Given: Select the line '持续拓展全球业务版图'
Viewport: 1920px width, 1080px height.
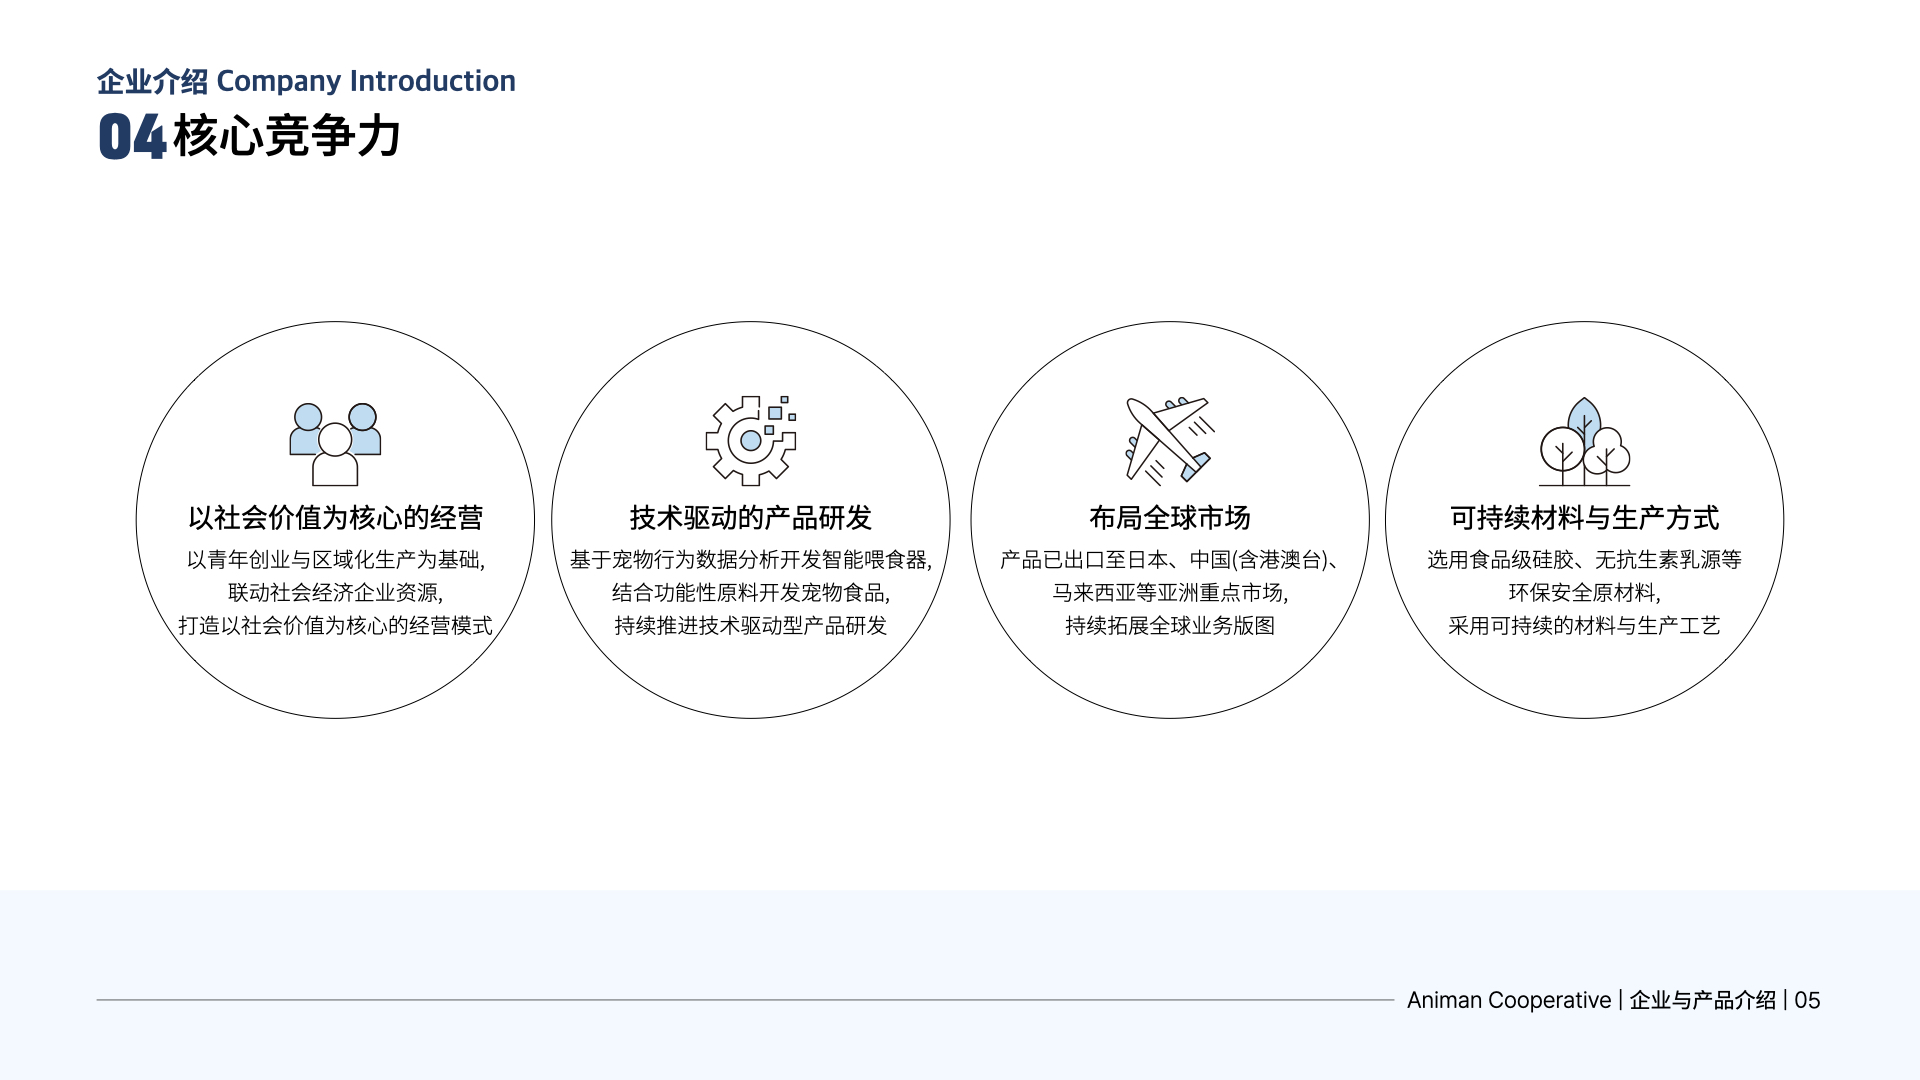Looking at the screenshot, I should 1169,626.
